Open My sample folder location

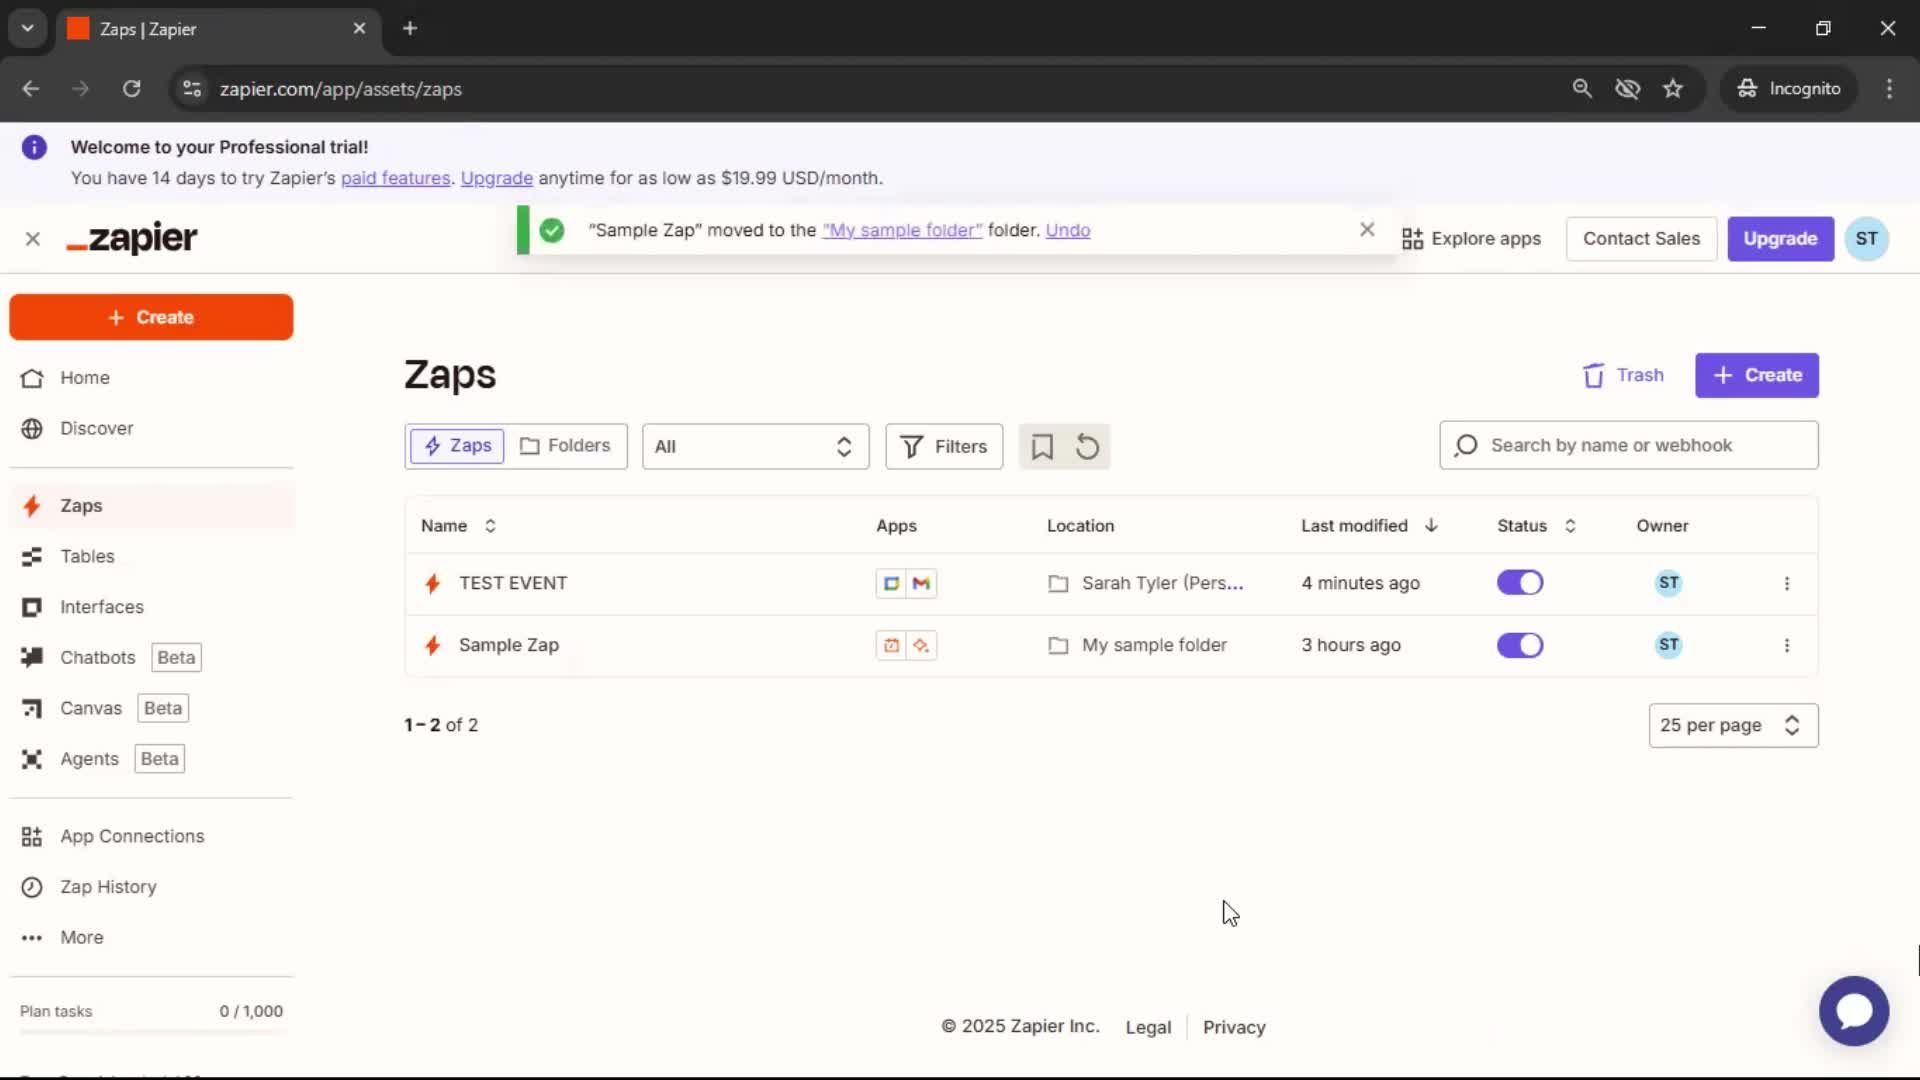click(x=1137, y=645)
